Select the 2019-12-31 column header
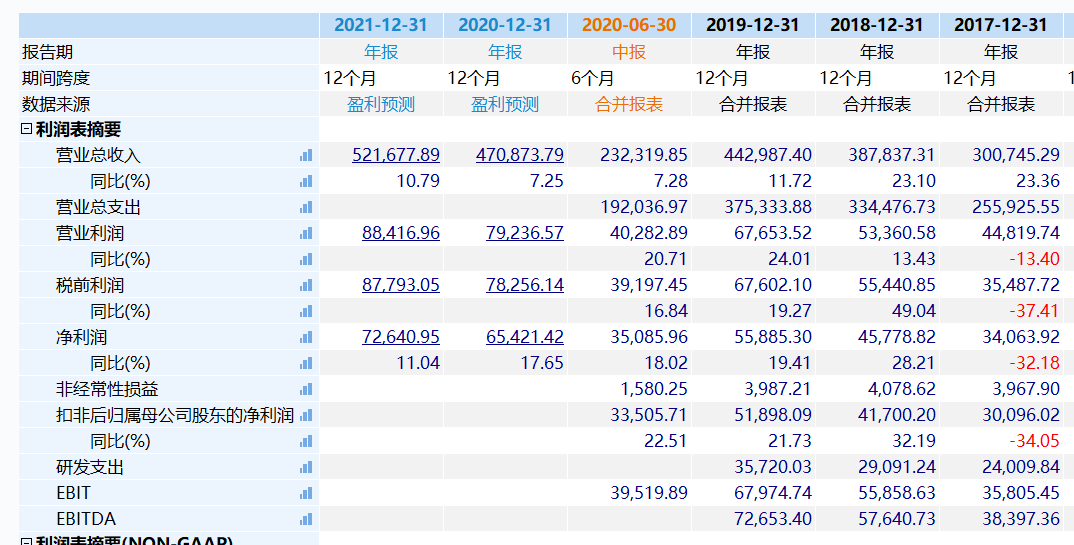This screenshot has width=1074, height=545. click(753, 25)
